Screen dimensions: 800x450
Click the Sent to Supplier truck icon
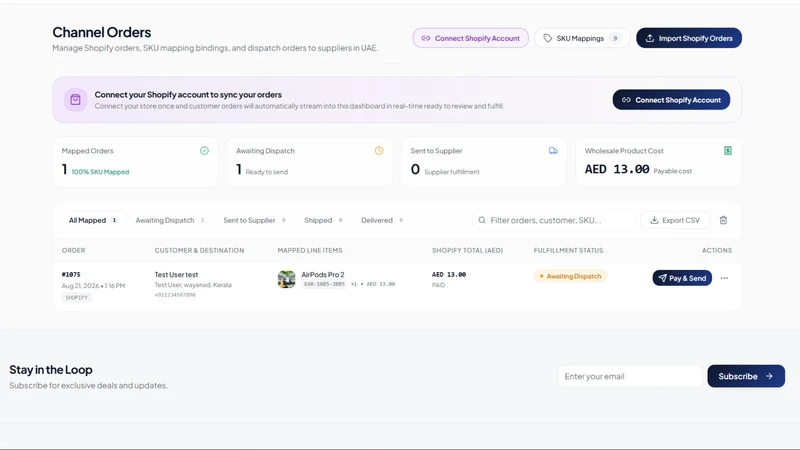point(553,151)
